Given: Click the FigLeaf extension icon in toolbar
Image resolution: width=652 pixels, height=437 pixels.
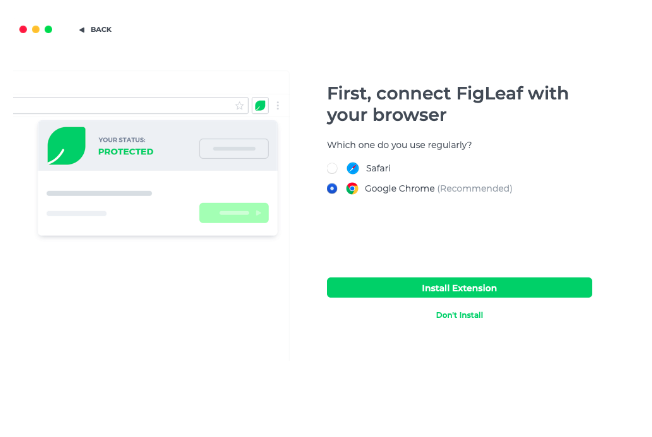Looking at the screenshot, I should click(260, 105).
